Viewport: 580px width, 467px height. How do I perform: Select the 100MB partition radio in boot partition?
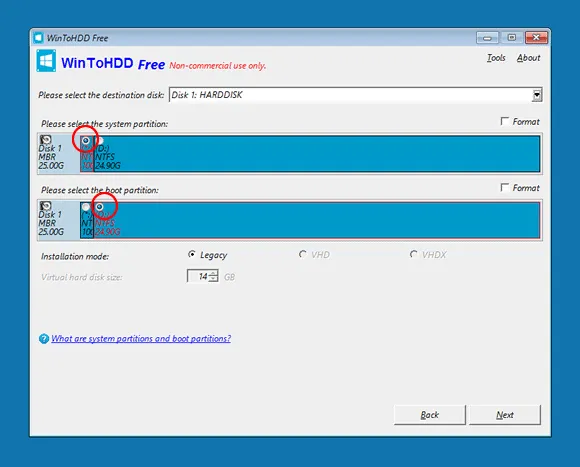(86, 207)
